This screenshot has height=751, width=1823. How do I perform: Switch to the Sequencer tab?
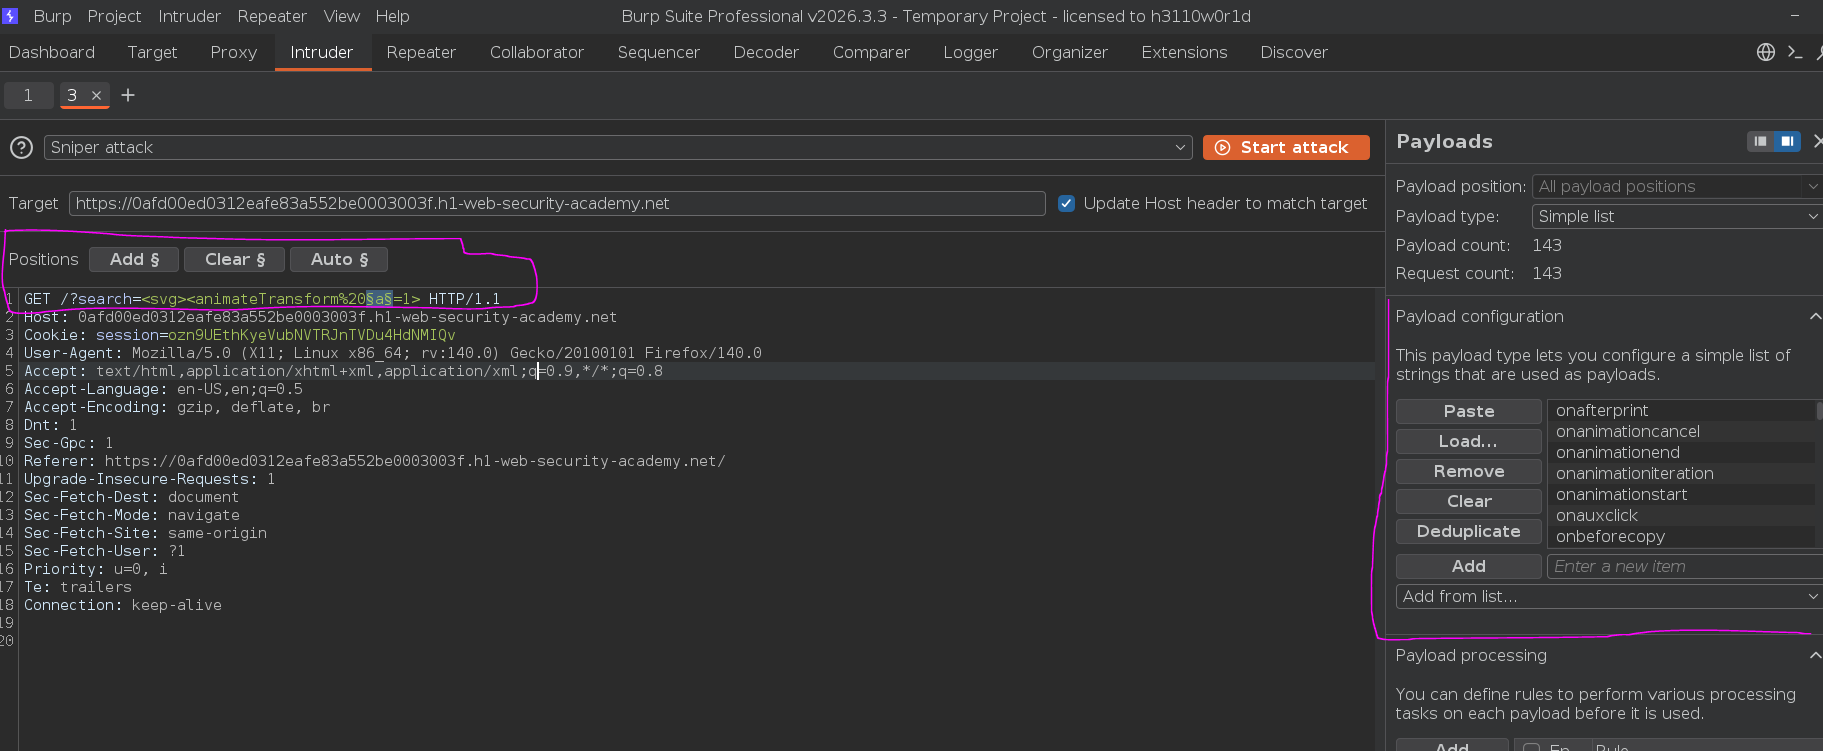coord(658,52)
